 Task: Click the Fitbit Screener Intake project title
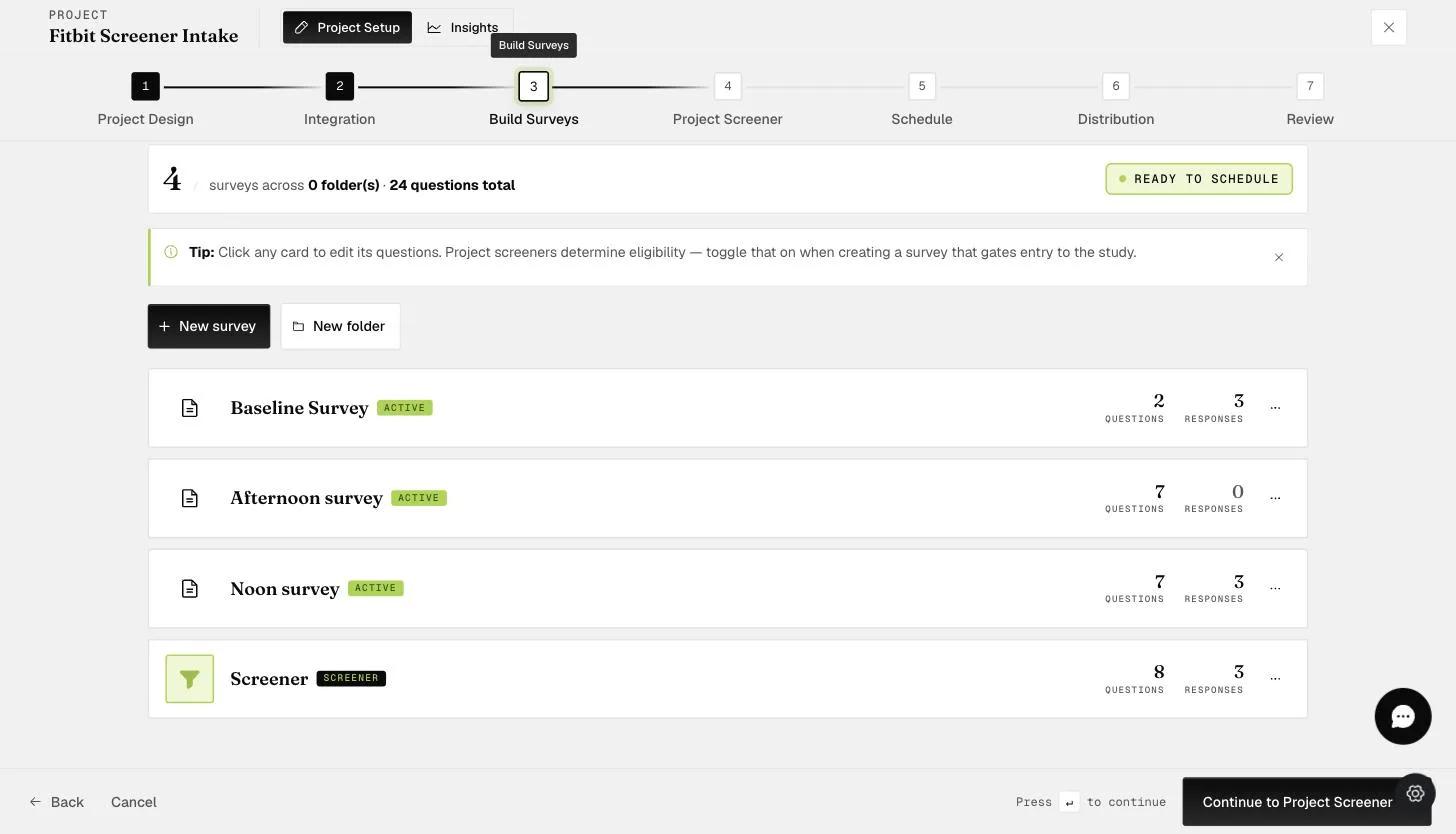(x=144, y=36)
